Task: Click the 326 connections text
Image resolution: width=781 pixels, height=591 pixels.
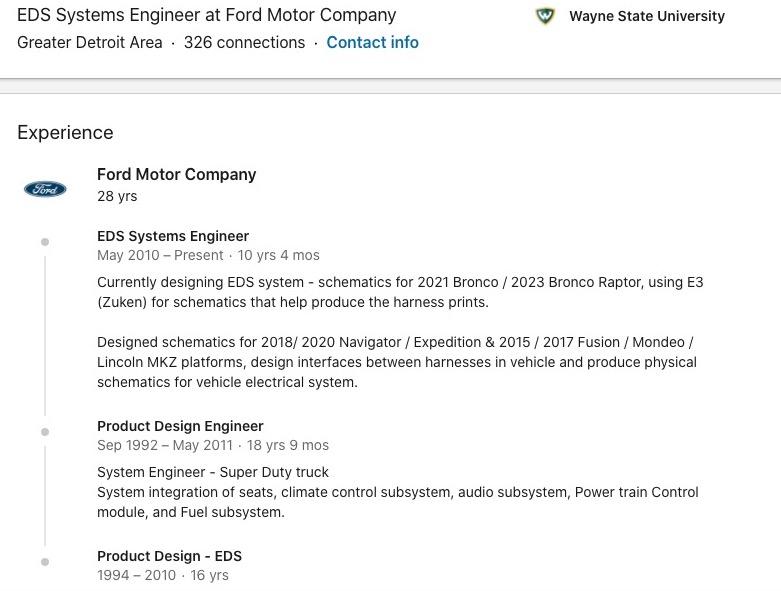Action: coord(244,42)
